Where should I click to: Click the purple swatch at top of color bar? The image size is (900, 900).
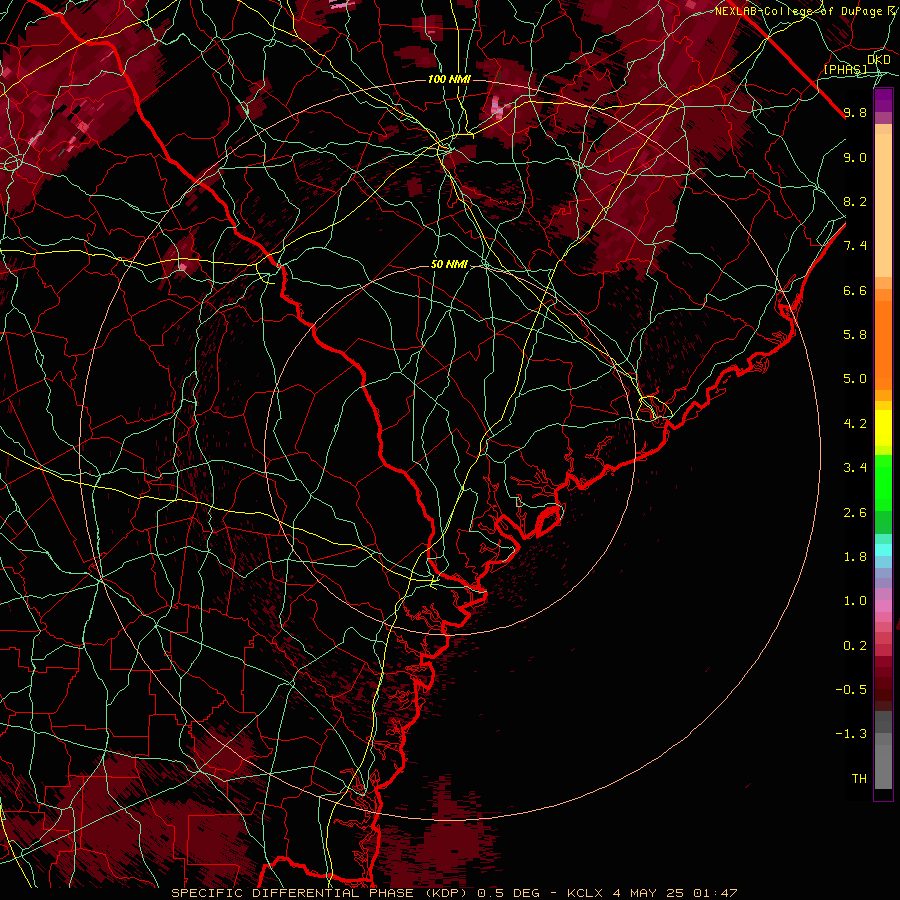pos(883,100)
